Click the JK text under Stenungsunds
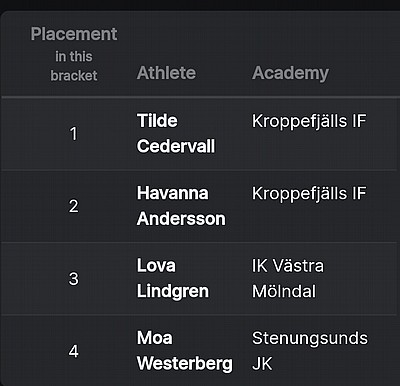The height and width of the screenshot is (386, 400). (262, 363)
